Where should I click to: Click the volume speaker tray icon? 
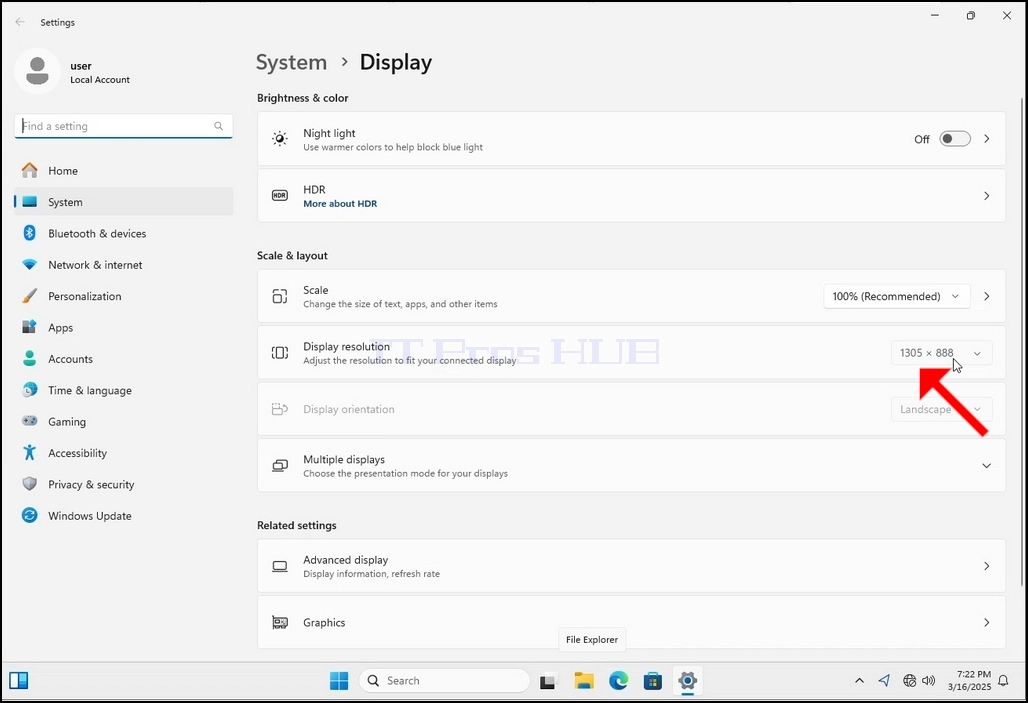(x=928, y=681)
